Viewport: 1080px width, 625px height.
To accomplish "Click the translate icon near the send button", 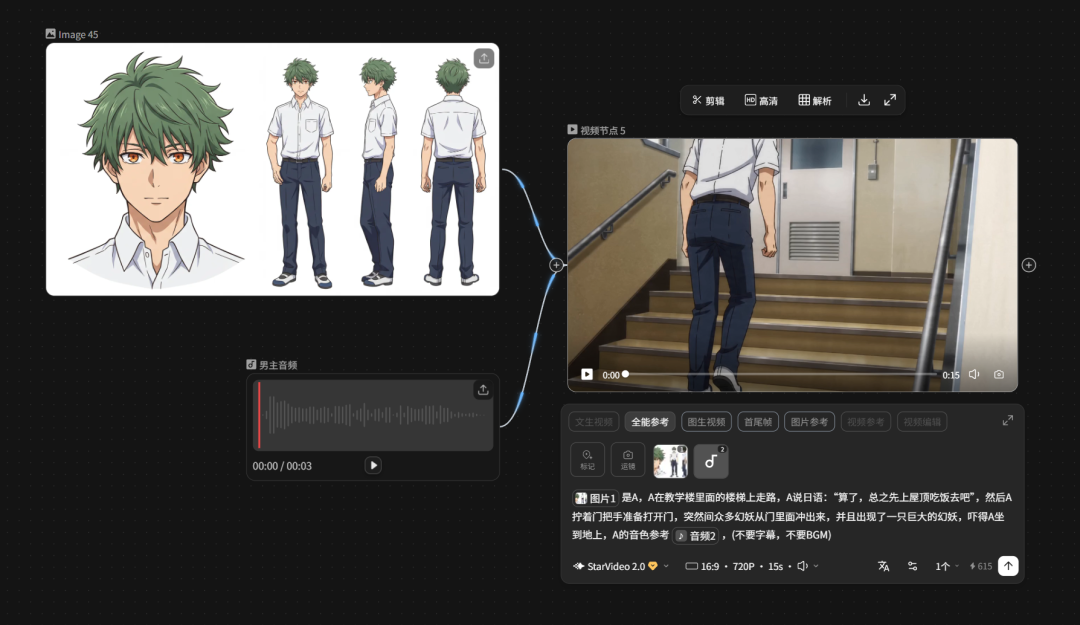I will pos(884,566).
